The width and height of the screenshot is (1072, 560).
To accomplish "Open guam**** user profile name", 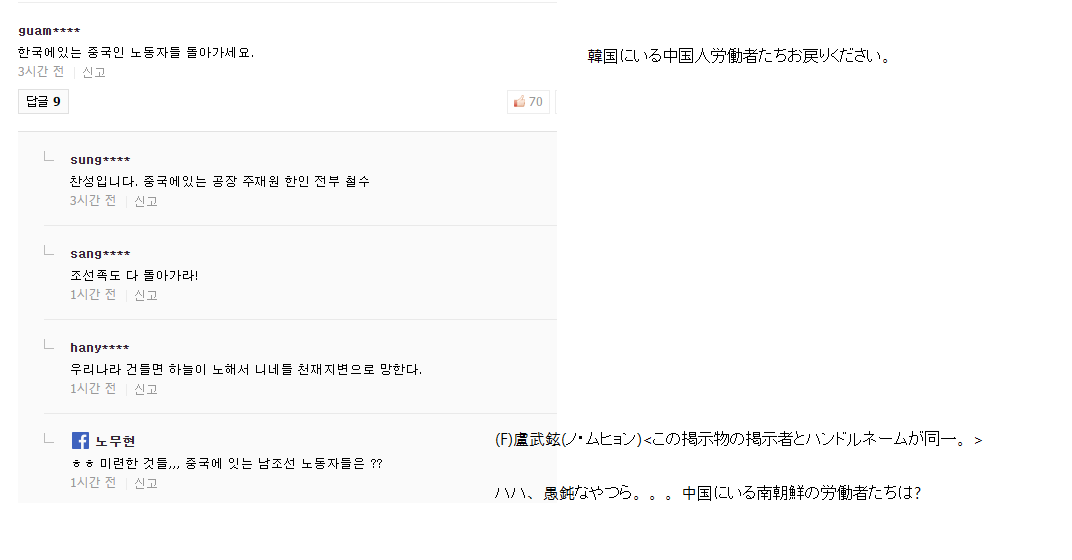I will 49,31.
